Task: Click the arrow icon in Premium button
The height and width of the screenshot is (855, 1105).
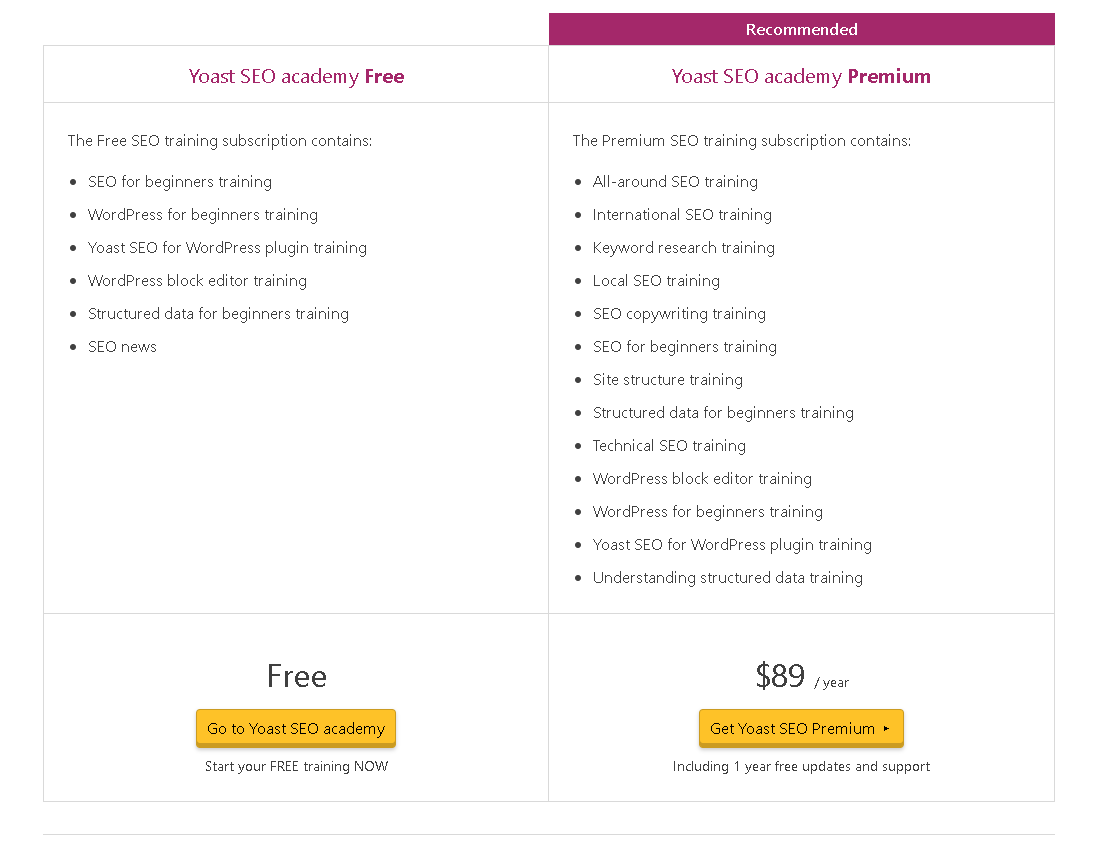Action: 887,729
